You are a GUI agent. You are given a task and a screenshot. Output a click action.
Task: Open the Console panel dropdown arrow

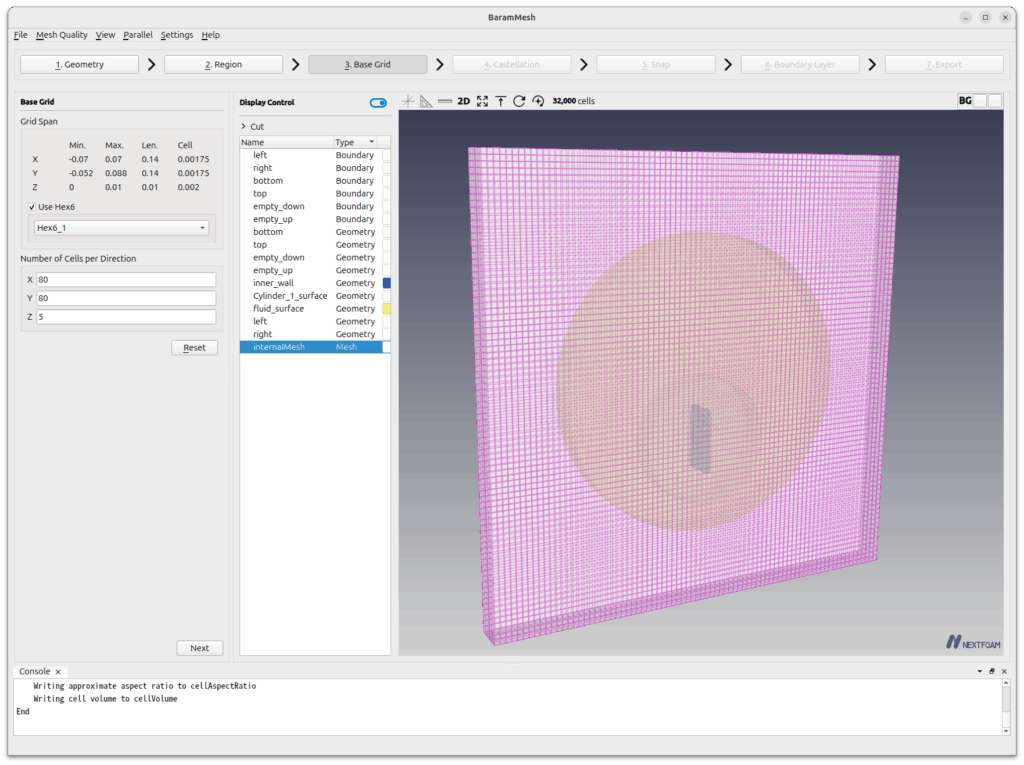(x=980, y=672)
